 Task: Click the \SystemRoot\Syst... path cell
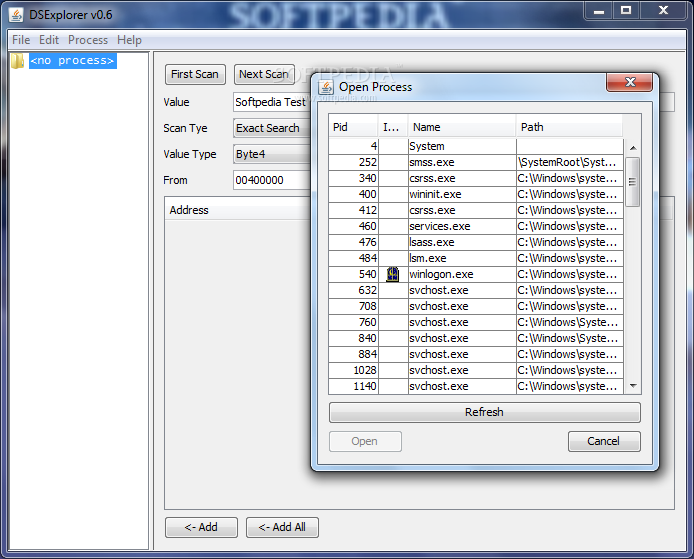[570, 162]
